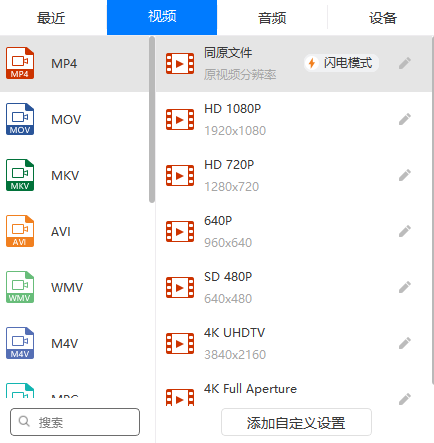Choose MP4 label in format list
Screen dimensions: 434x443
(x=64, y=63)
